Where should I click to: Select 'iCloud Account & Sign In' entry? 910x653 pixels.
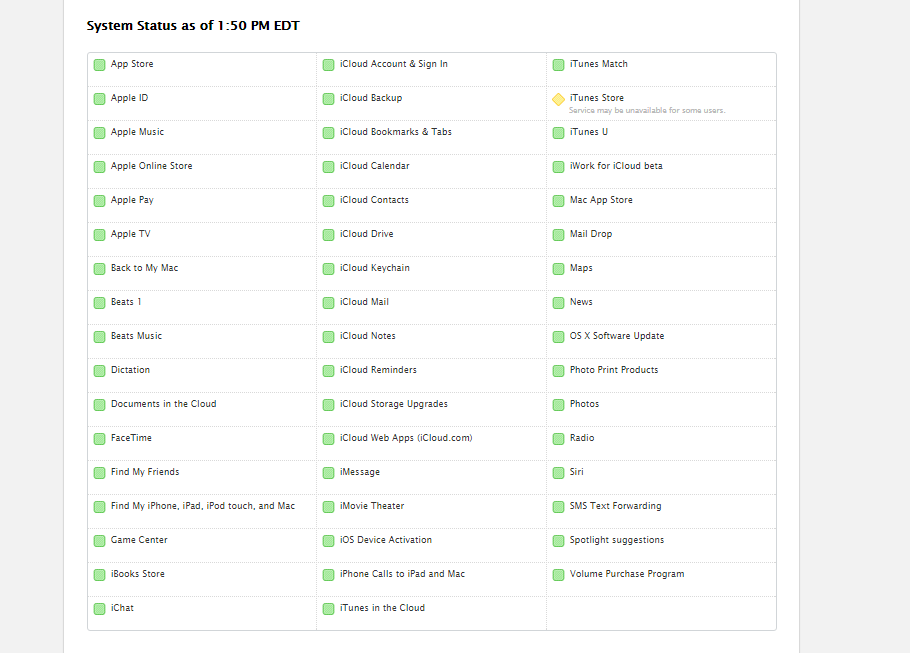(x=394, y=64)
